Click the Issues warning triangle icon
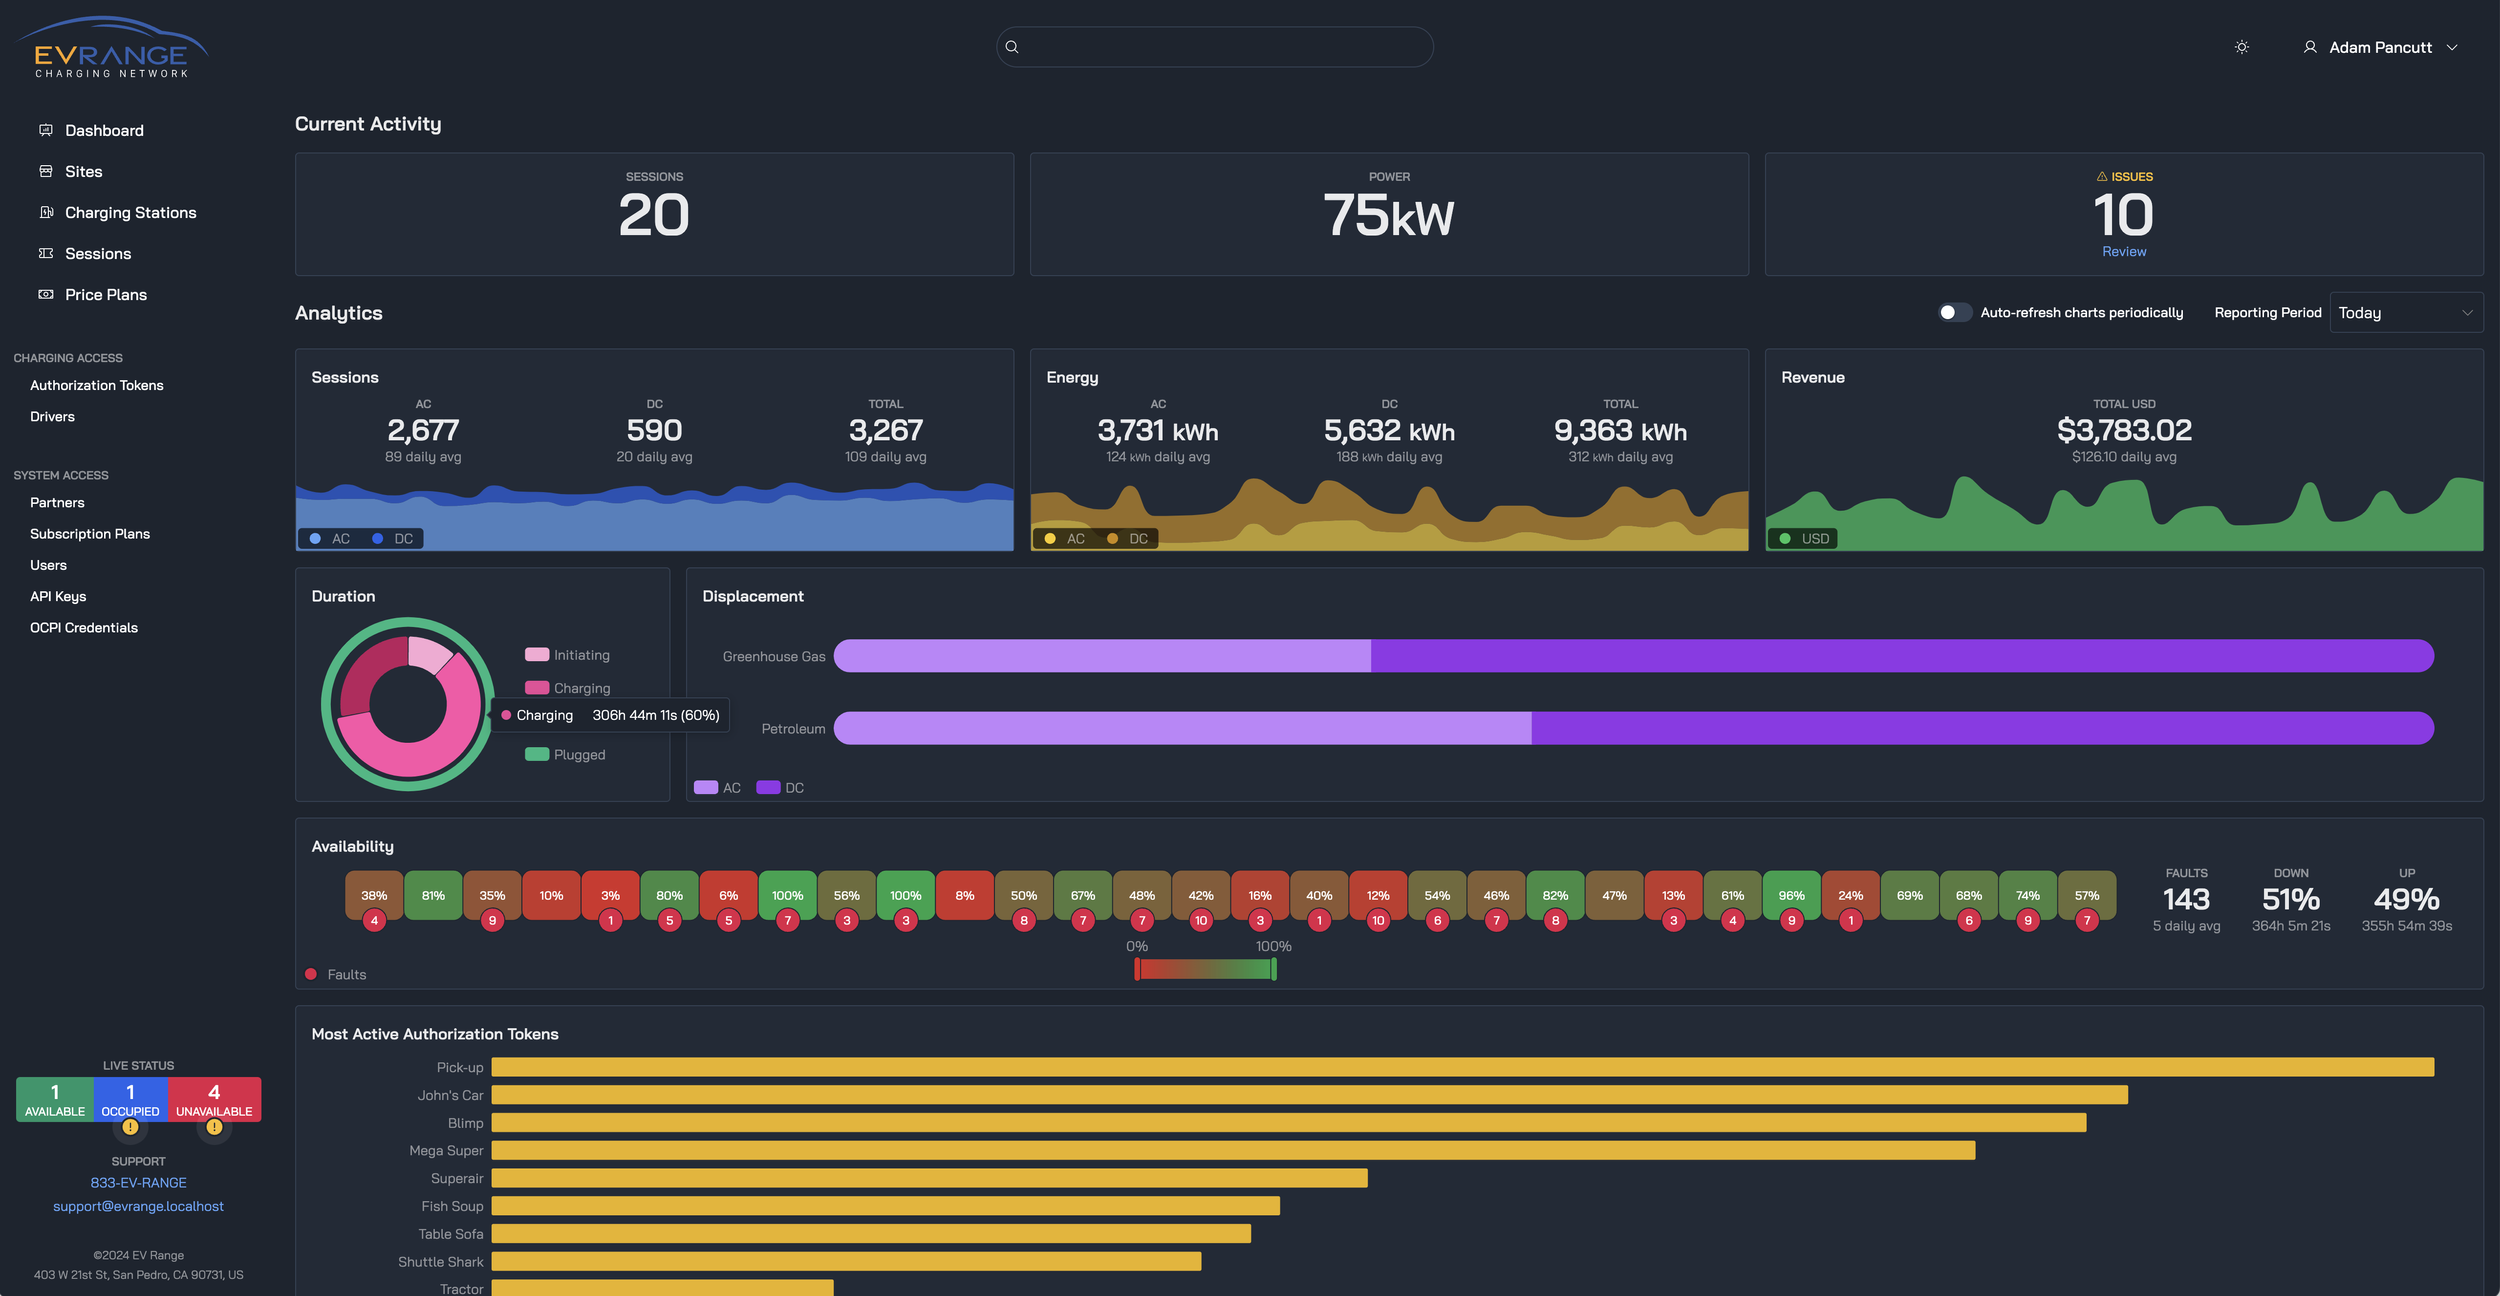2500x1296 pixels. coord(2101,176)
